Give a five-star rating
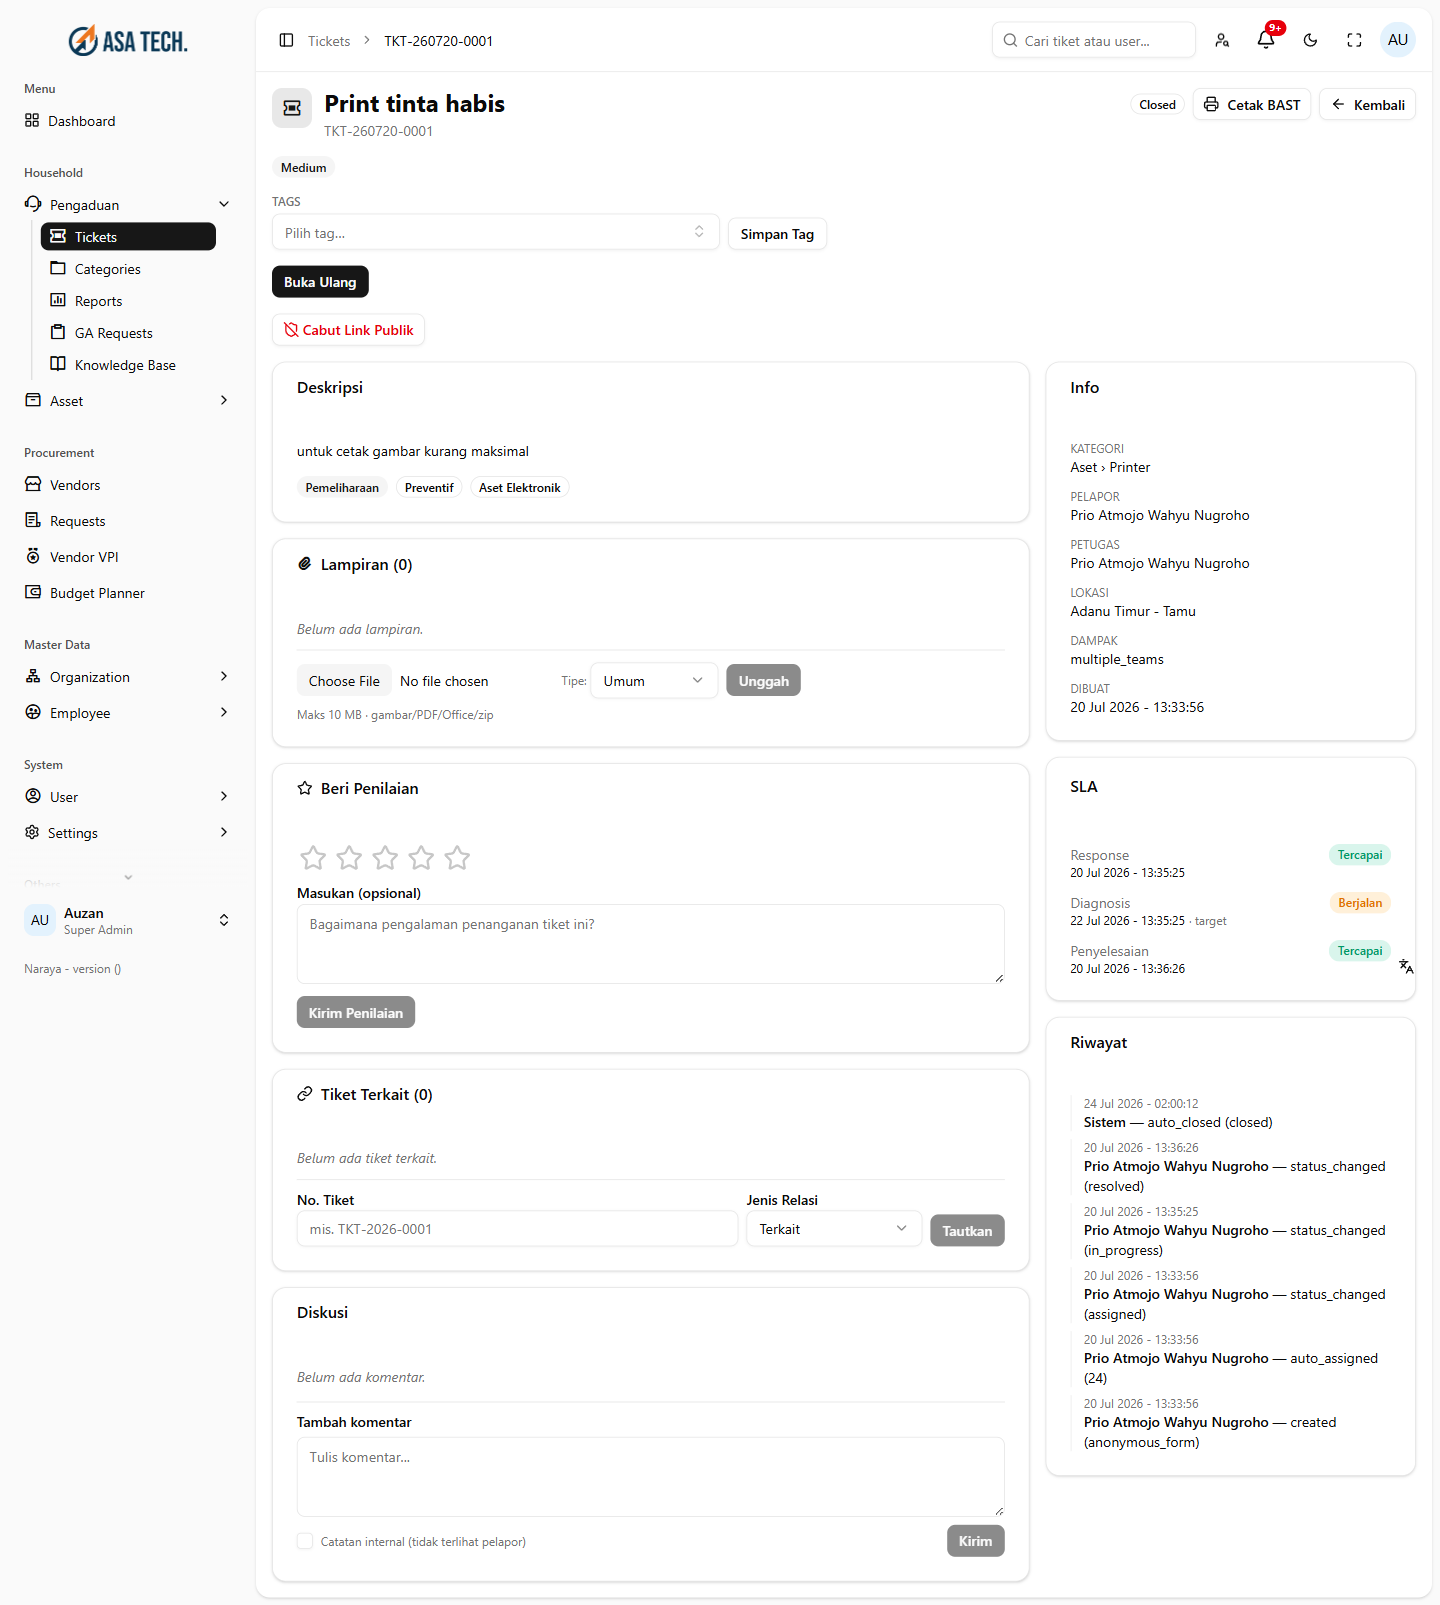 point(457,857)
